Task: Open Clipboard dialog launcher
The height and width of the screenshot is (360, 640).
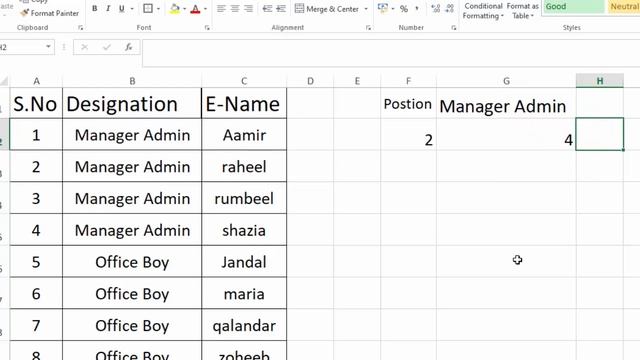Action: pyautogui.click(x=80, y=28)
